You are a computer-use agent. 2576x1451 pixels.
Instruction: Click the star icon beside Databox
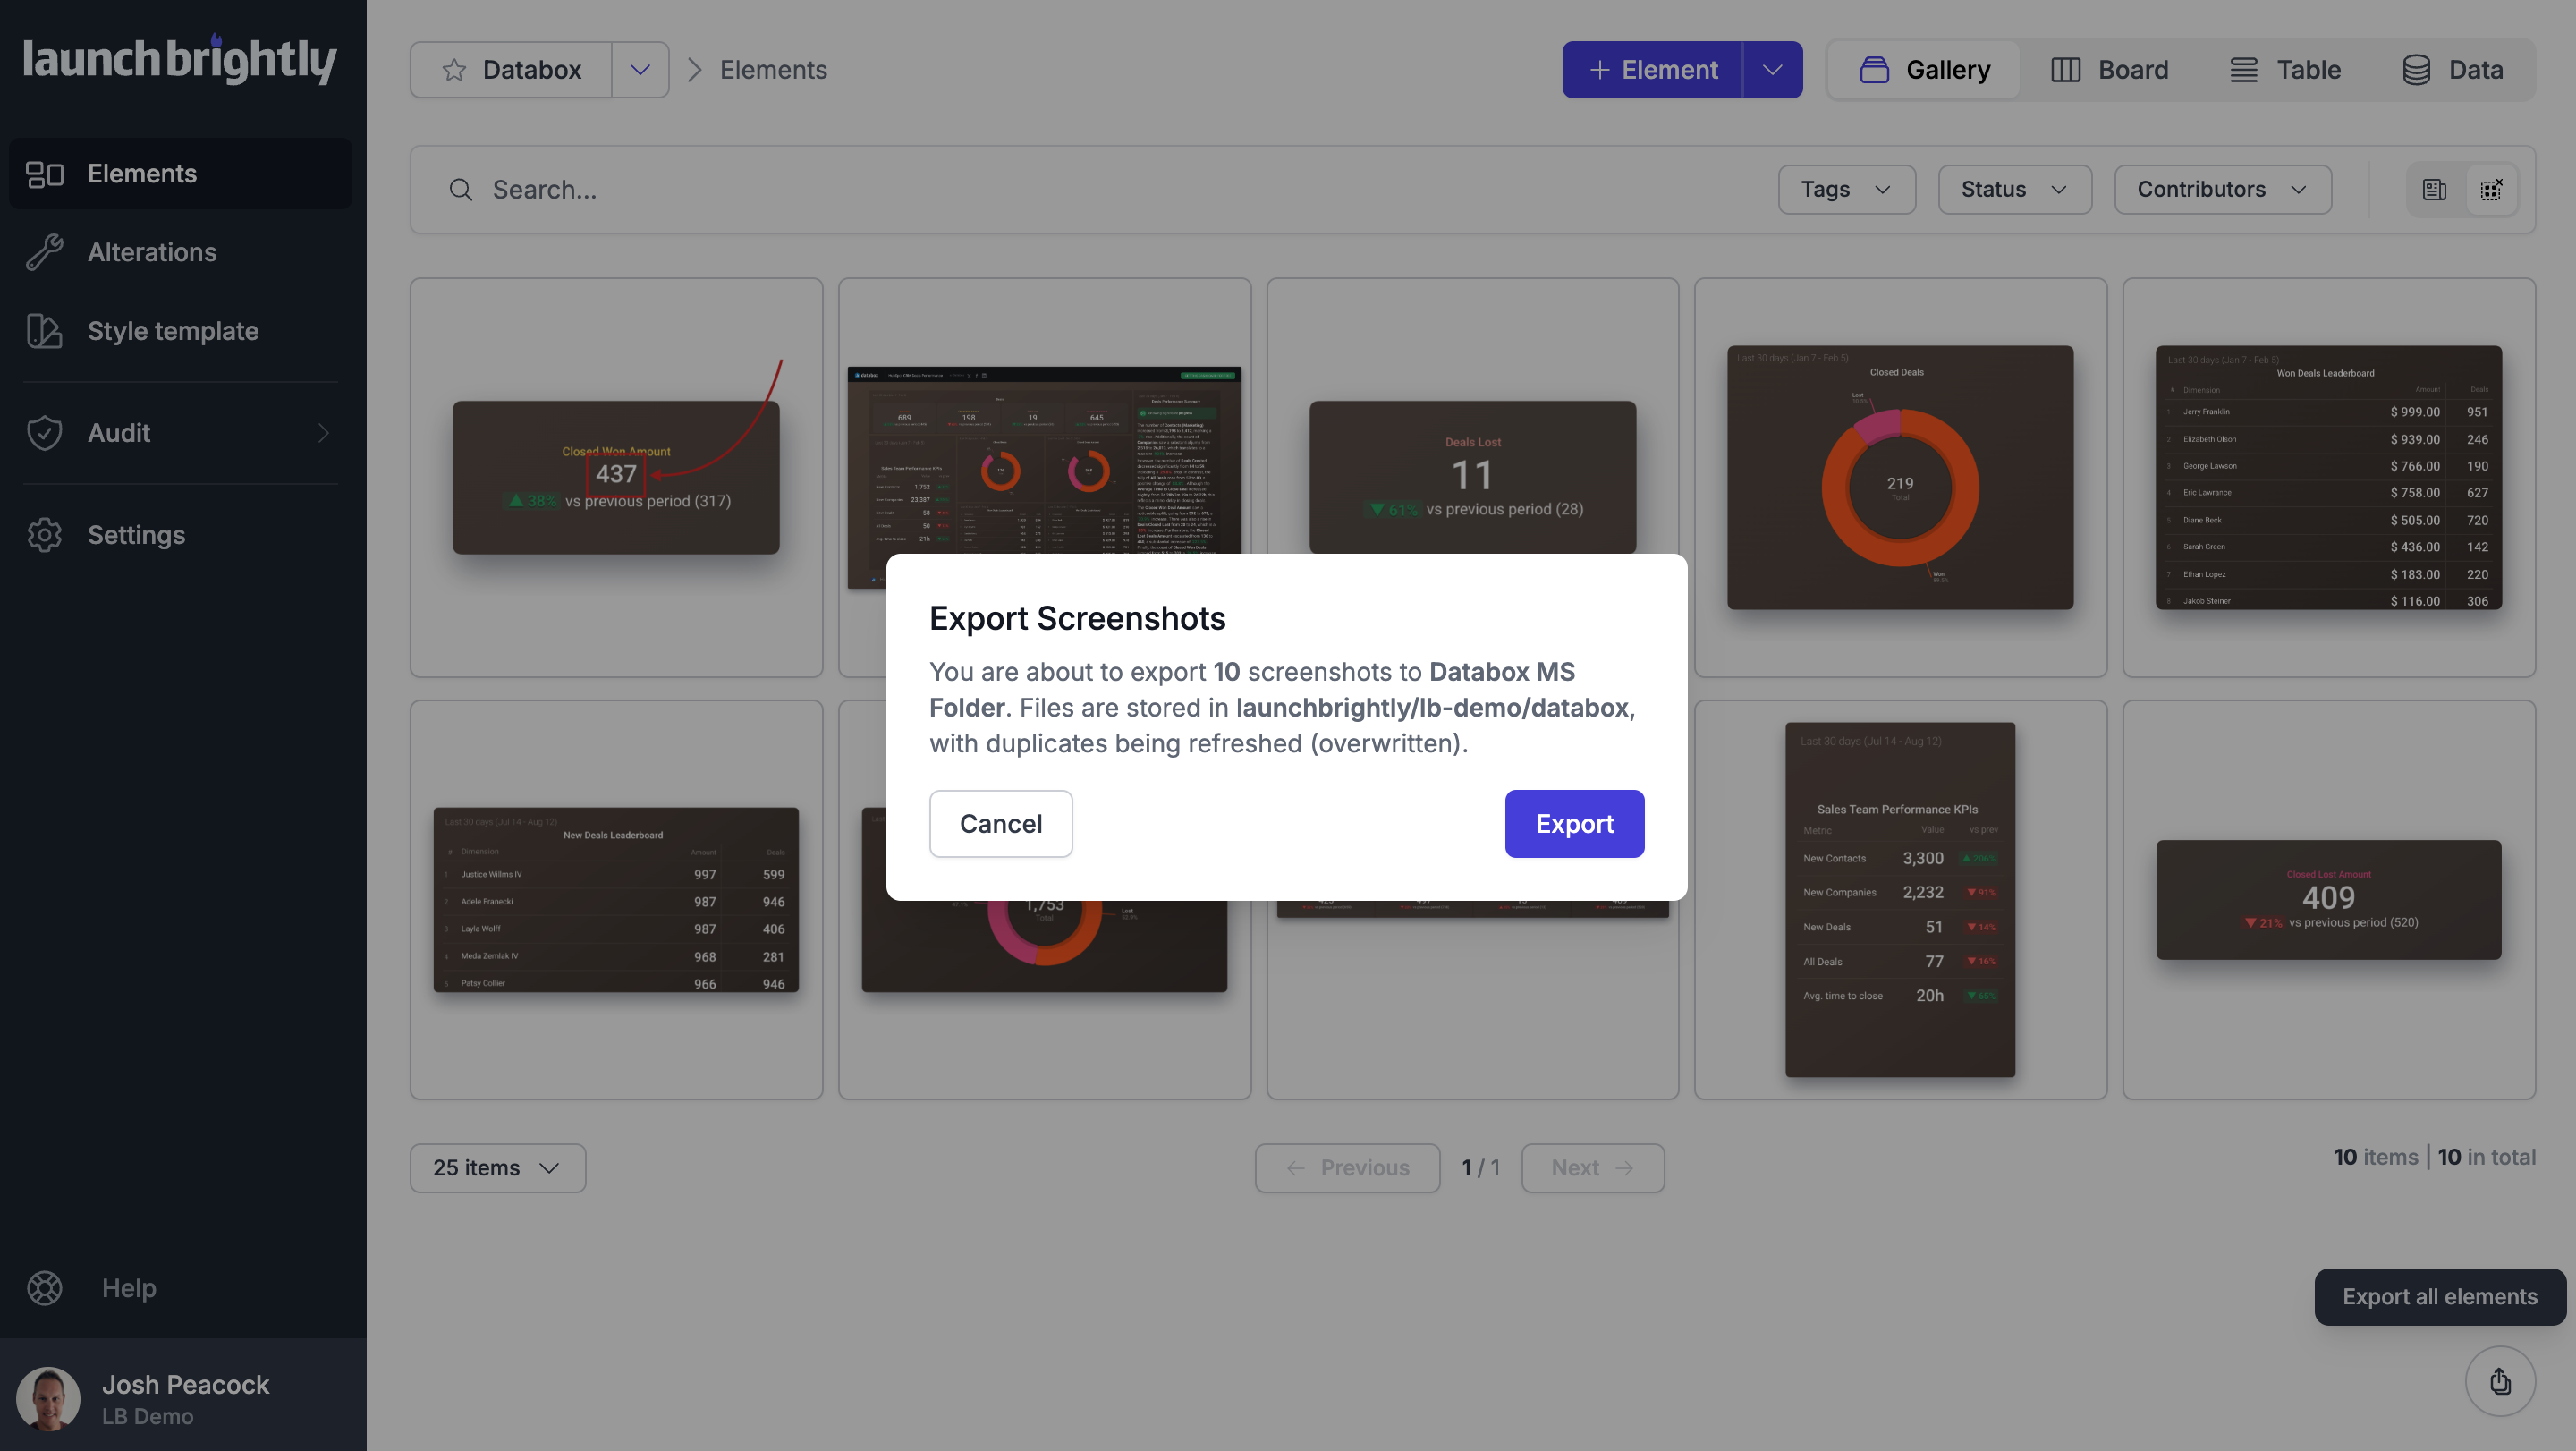pyautogui.click(x=454, y=70)
